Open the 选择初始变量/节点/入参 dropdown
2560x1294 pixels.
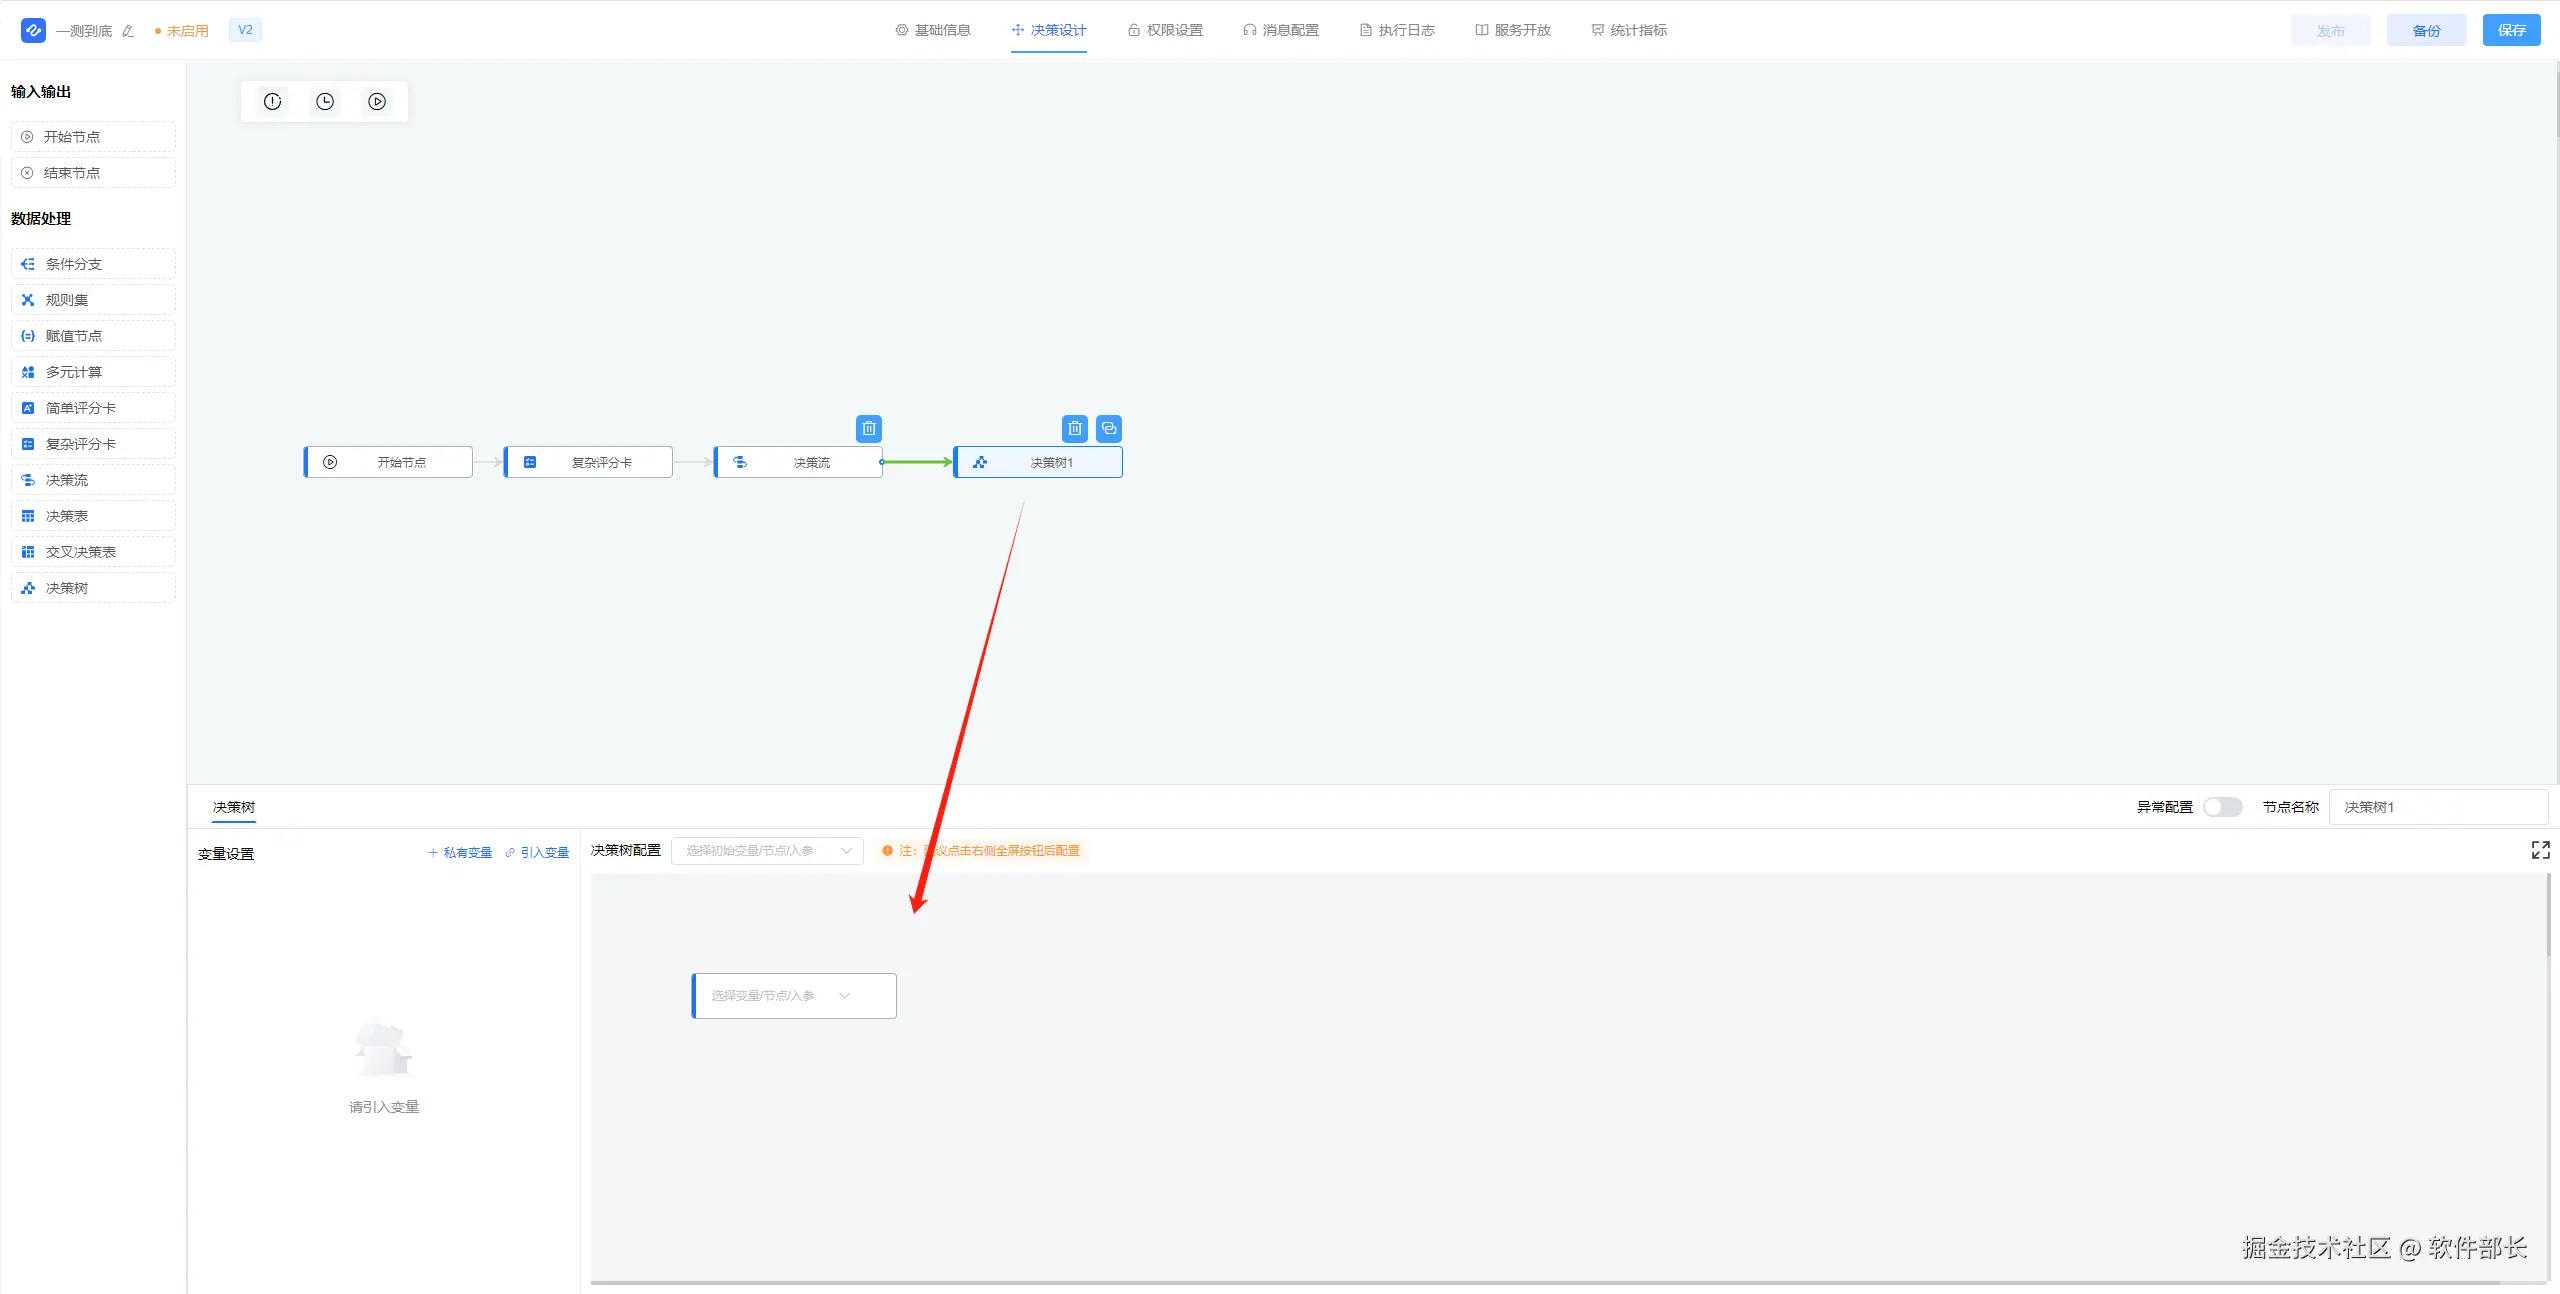pos(767,851)
